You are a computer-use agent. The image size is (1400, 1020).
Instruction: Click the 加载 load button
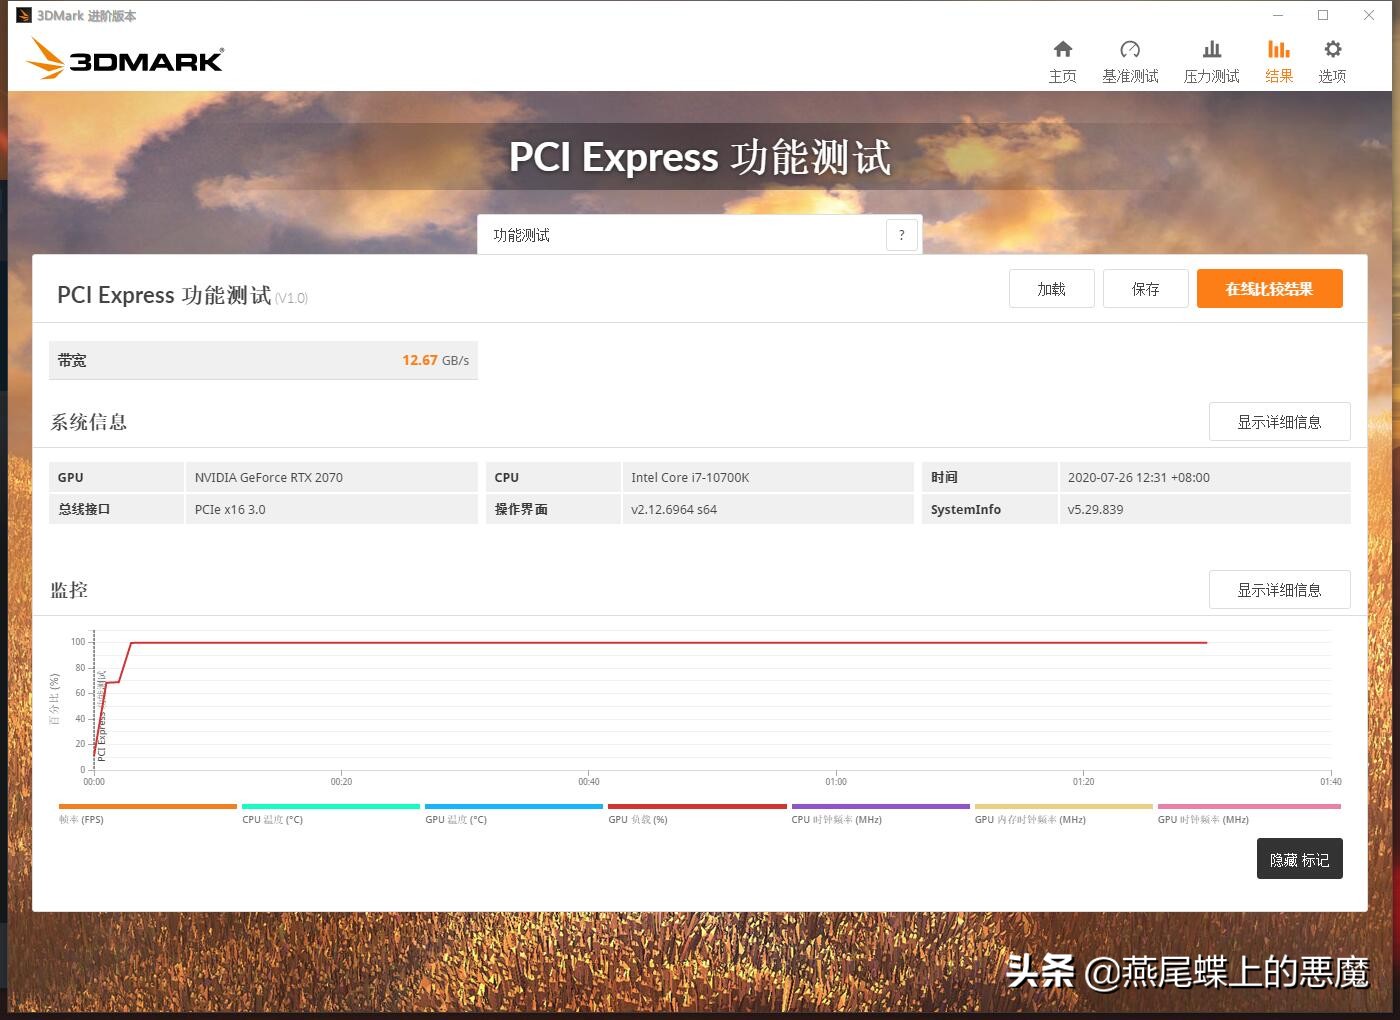1051,288
